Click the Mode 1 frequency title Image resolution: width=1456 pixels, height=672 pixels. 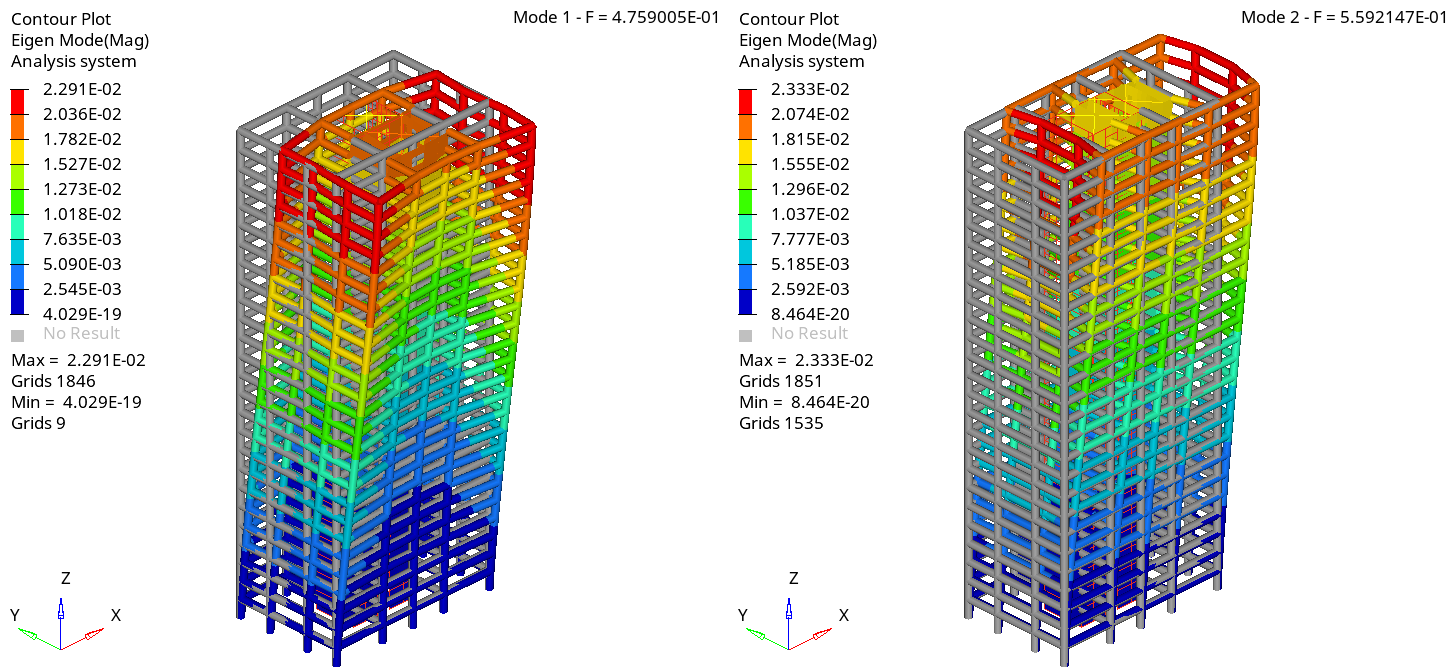[616, 17]
